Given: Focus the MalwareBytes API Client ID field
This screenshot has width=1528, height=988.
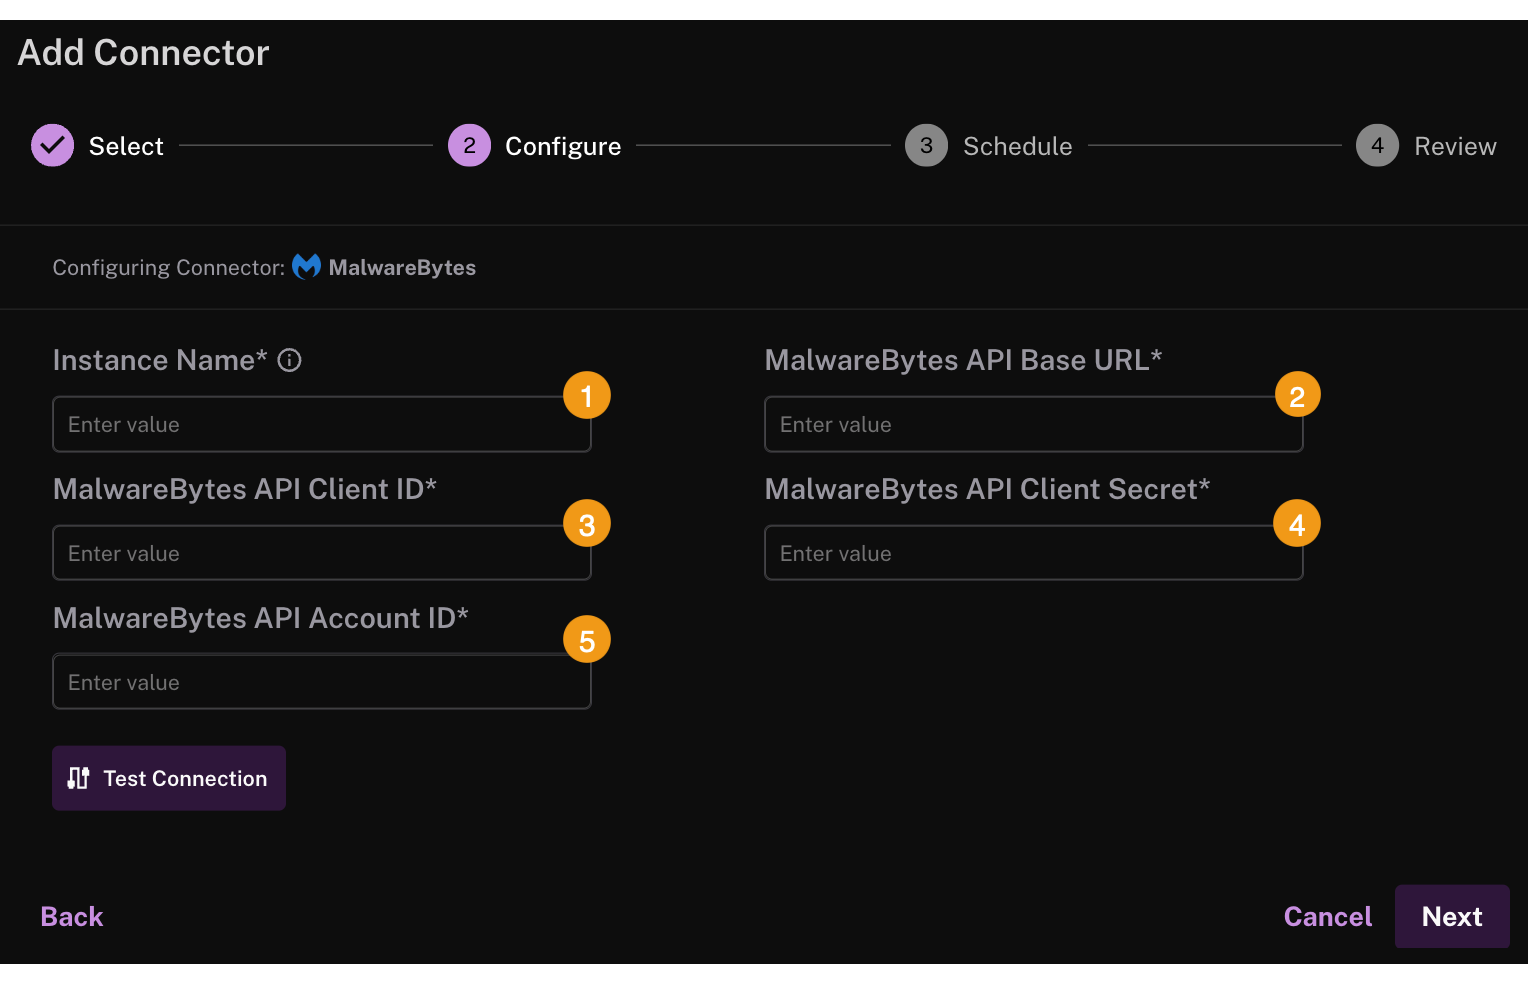Looking at the screenshot, I should pyautogui.click(x=322, y=553).
